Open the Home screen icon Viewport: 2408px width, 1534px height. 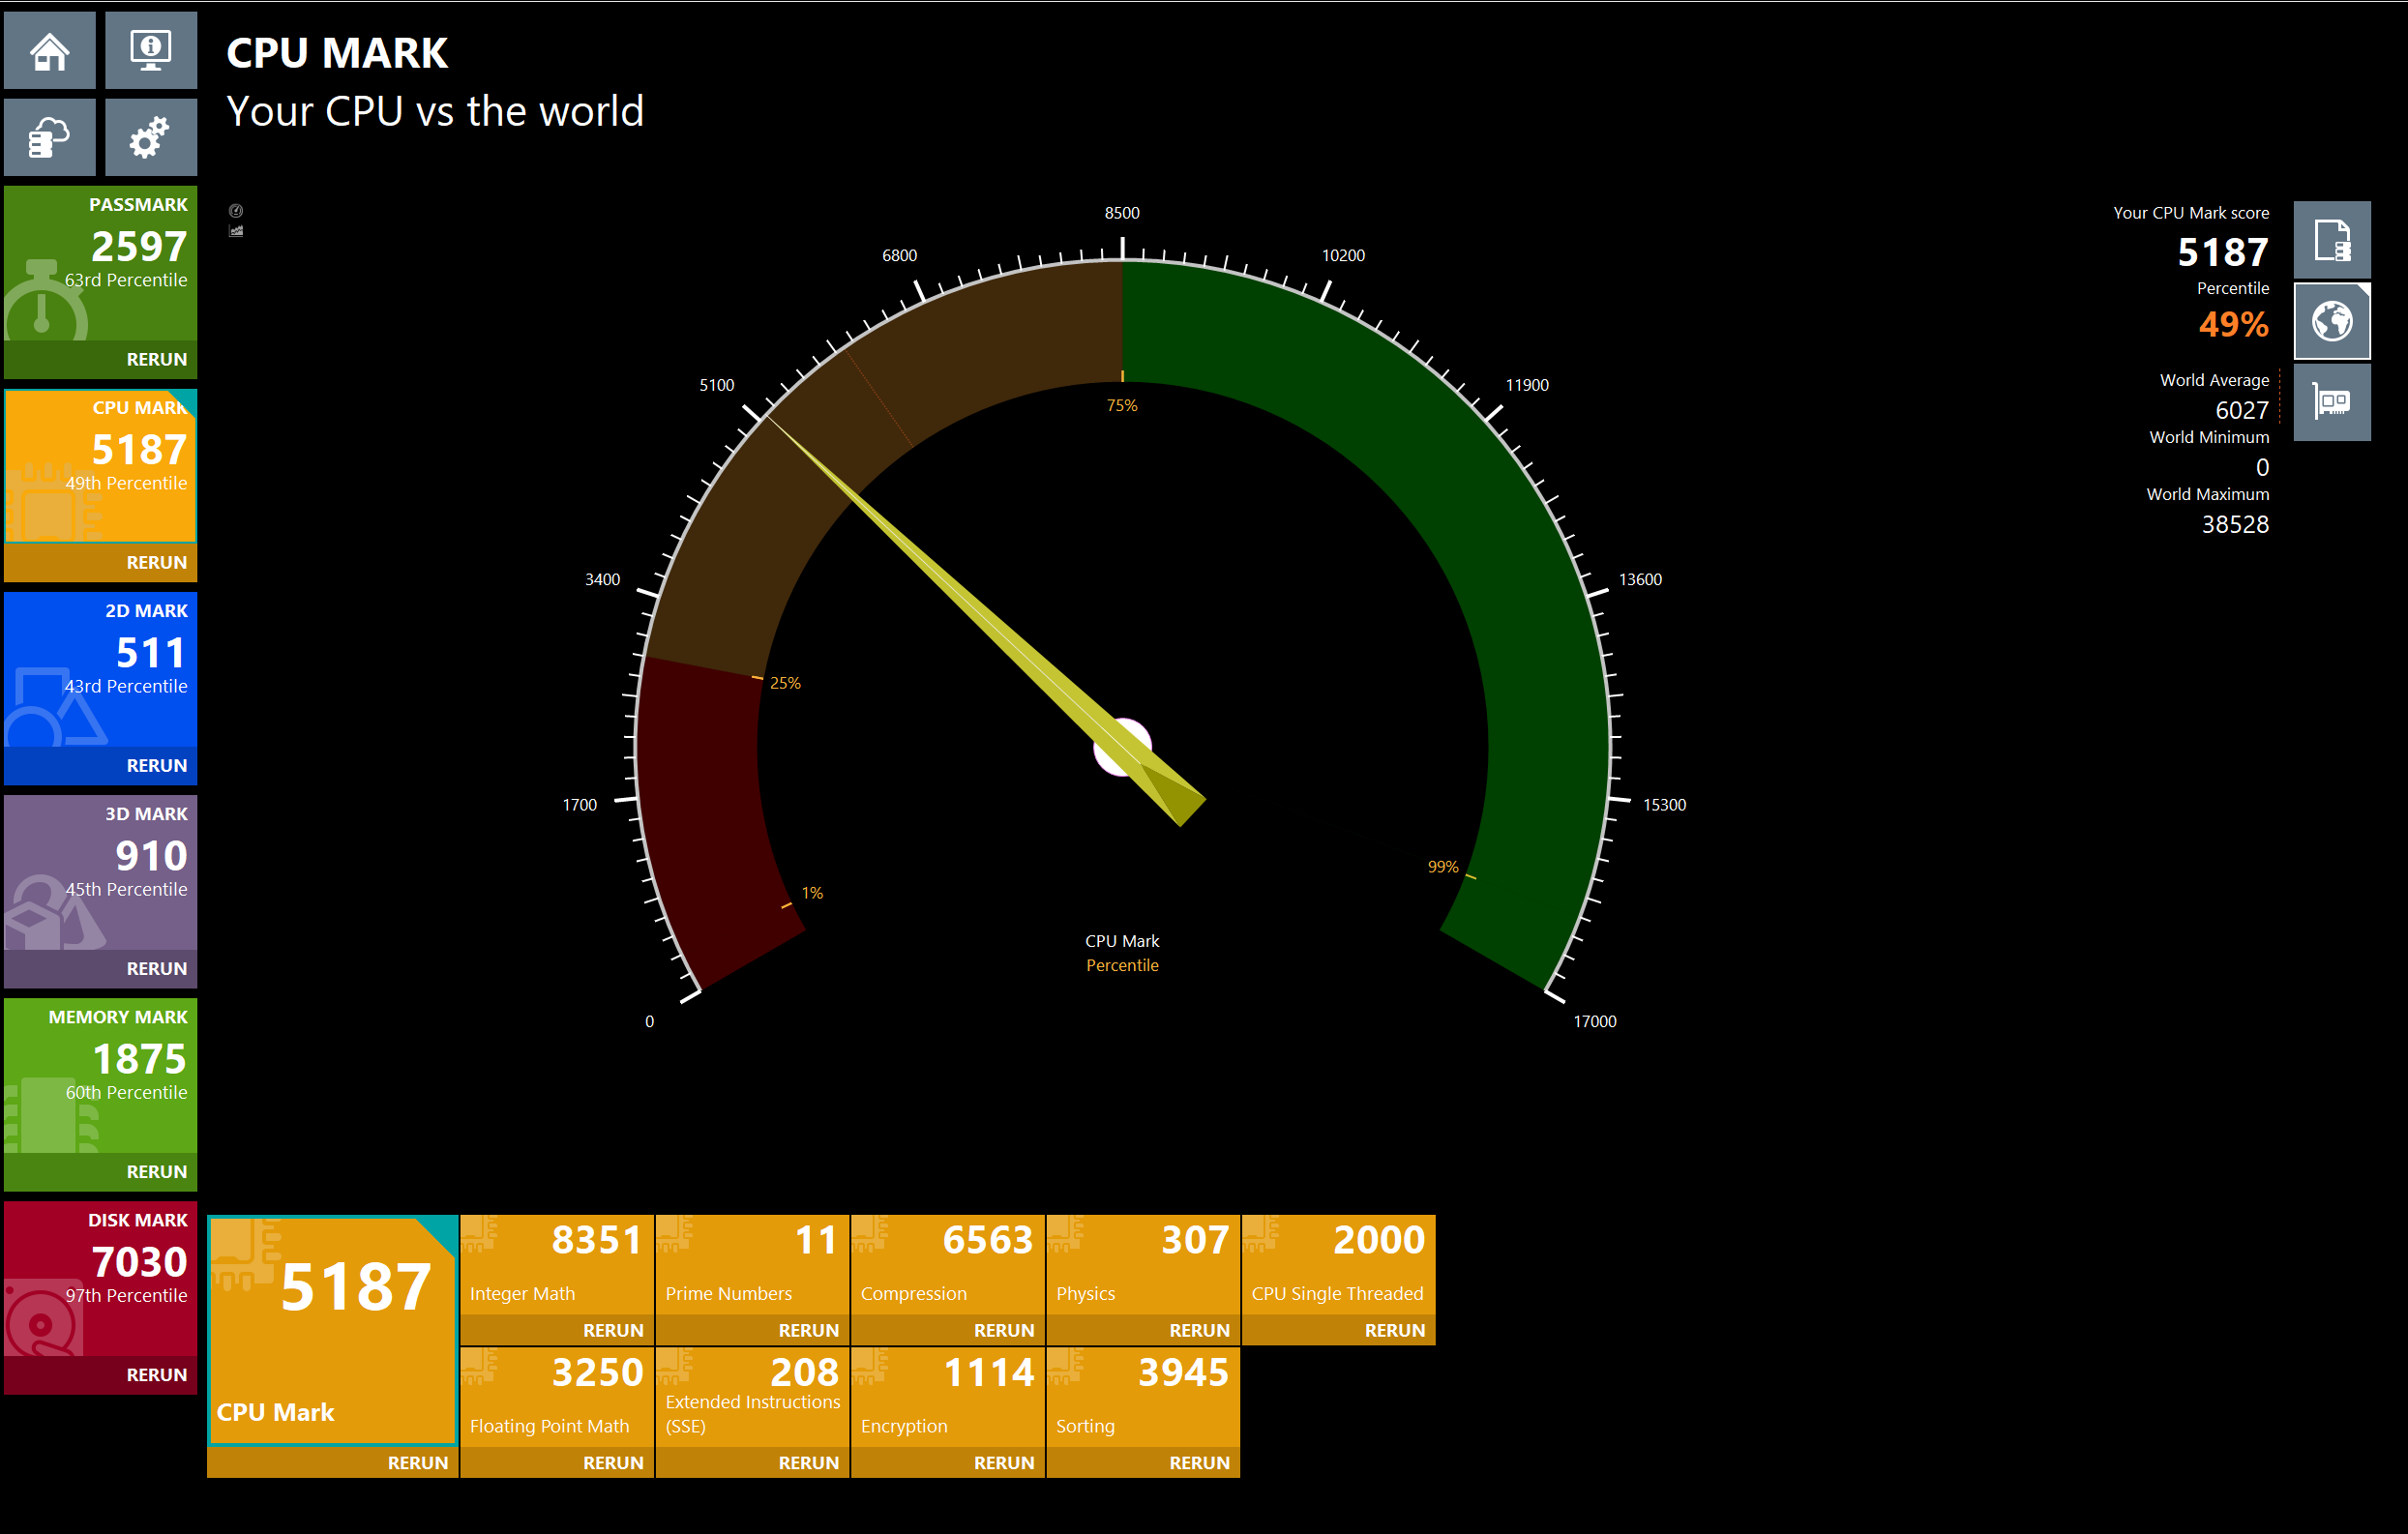pyautogui.click(x=50, y=50)
